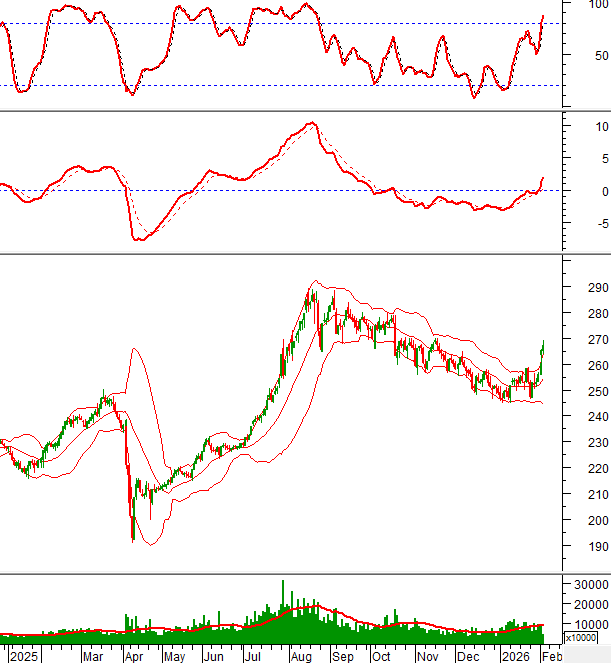Click the 'Oct' month marker on the time axis

tap(381, 656)
